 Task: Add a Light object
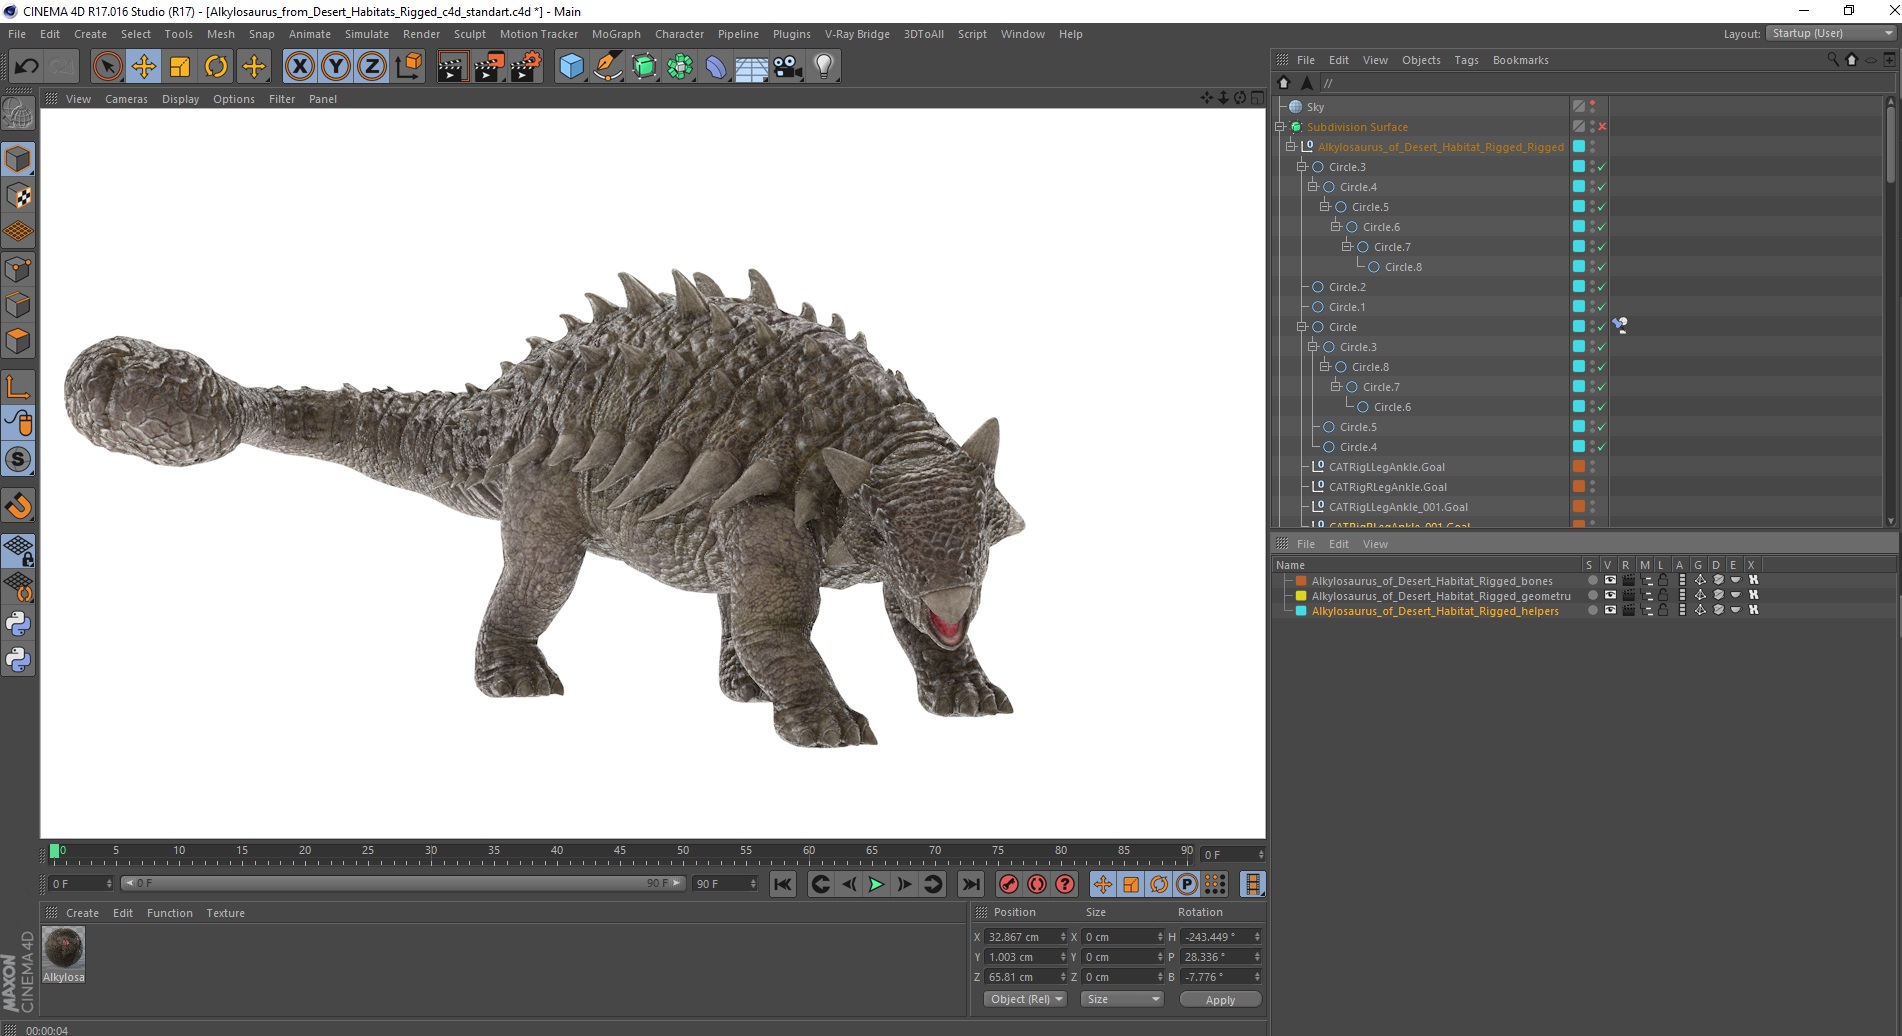click(x=824, y=67)
